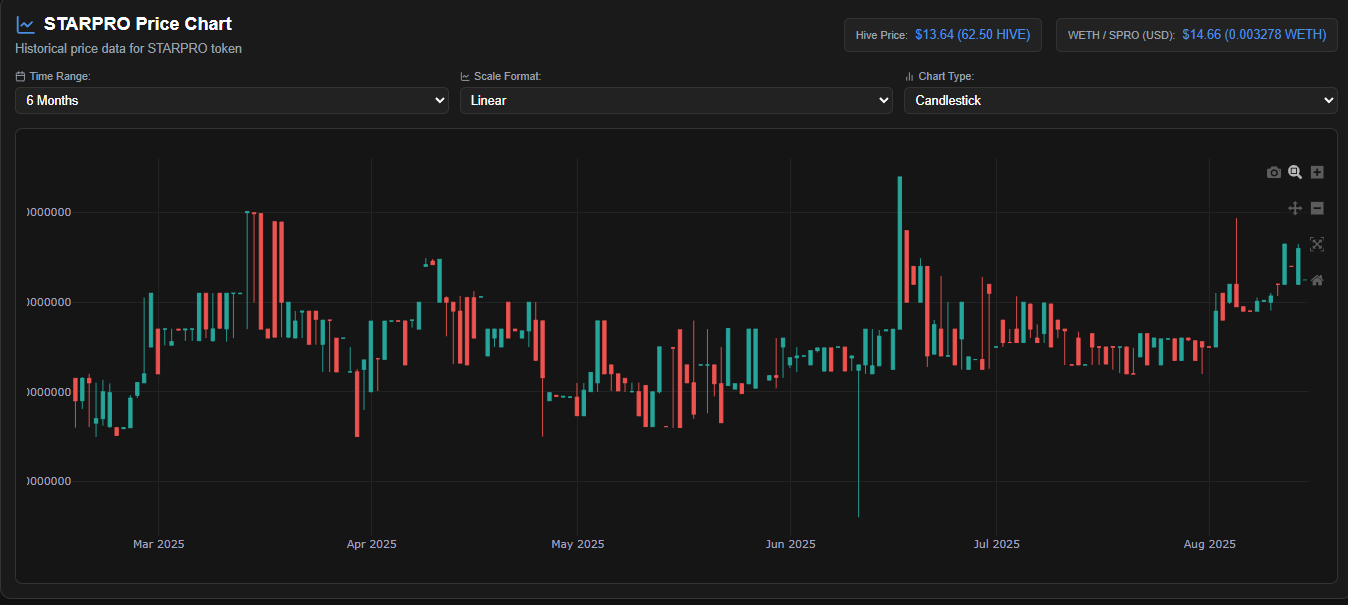This screenshot has height=605, width=1348.
Task: Click the Jul 2025 axis label
Action: pos(996,544)
